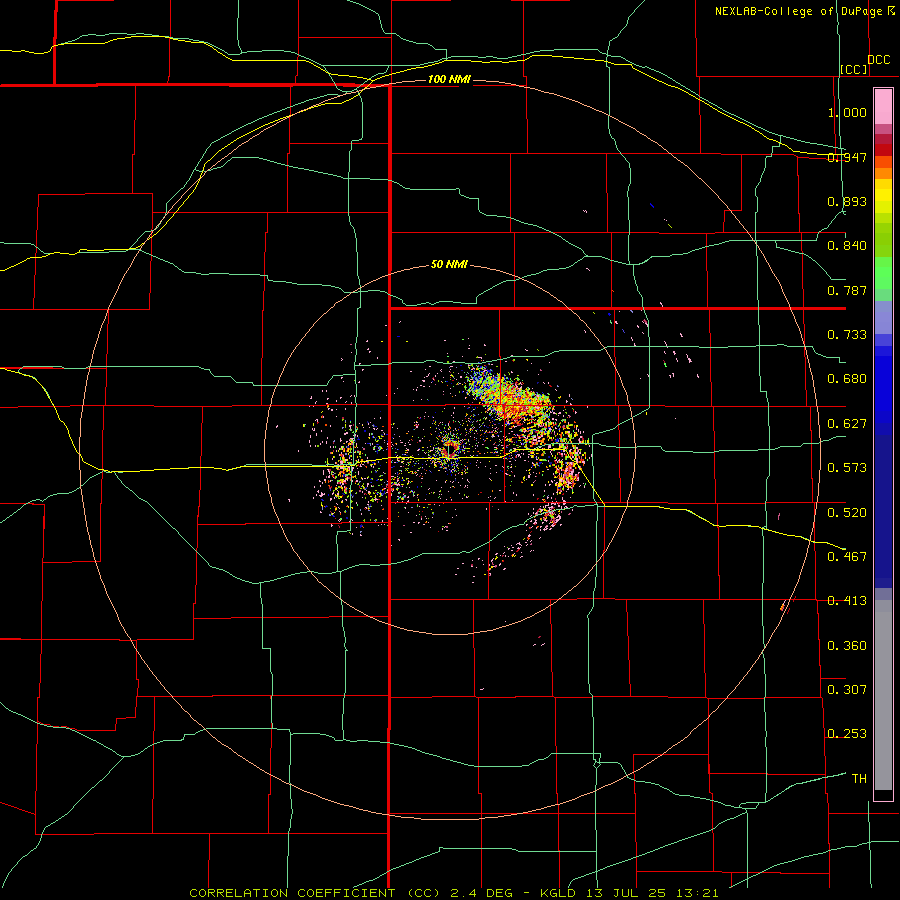
Task: Click the 0.680 scale value
Action: coord(847,379)
